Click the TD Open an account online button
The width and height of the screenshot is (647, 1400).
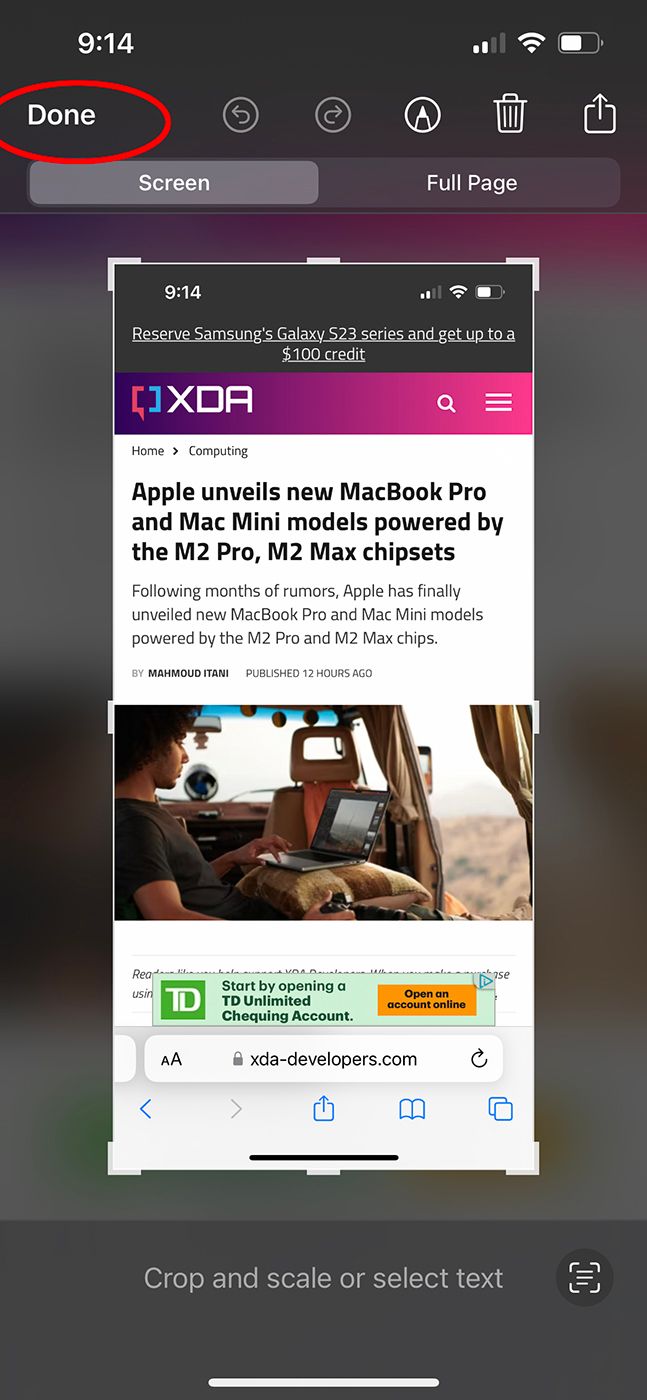pos(427,999)
